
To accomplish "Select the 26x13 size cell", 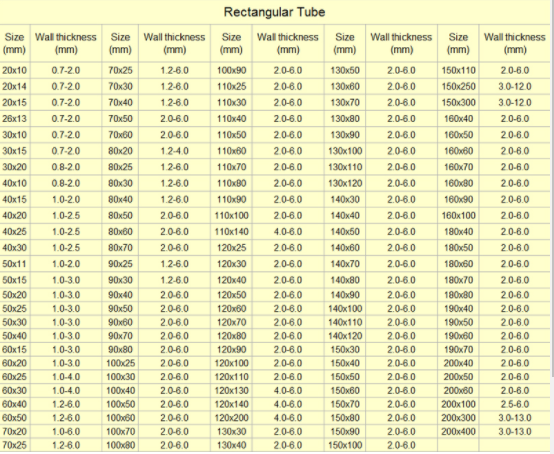I will [x=14, y=119].
